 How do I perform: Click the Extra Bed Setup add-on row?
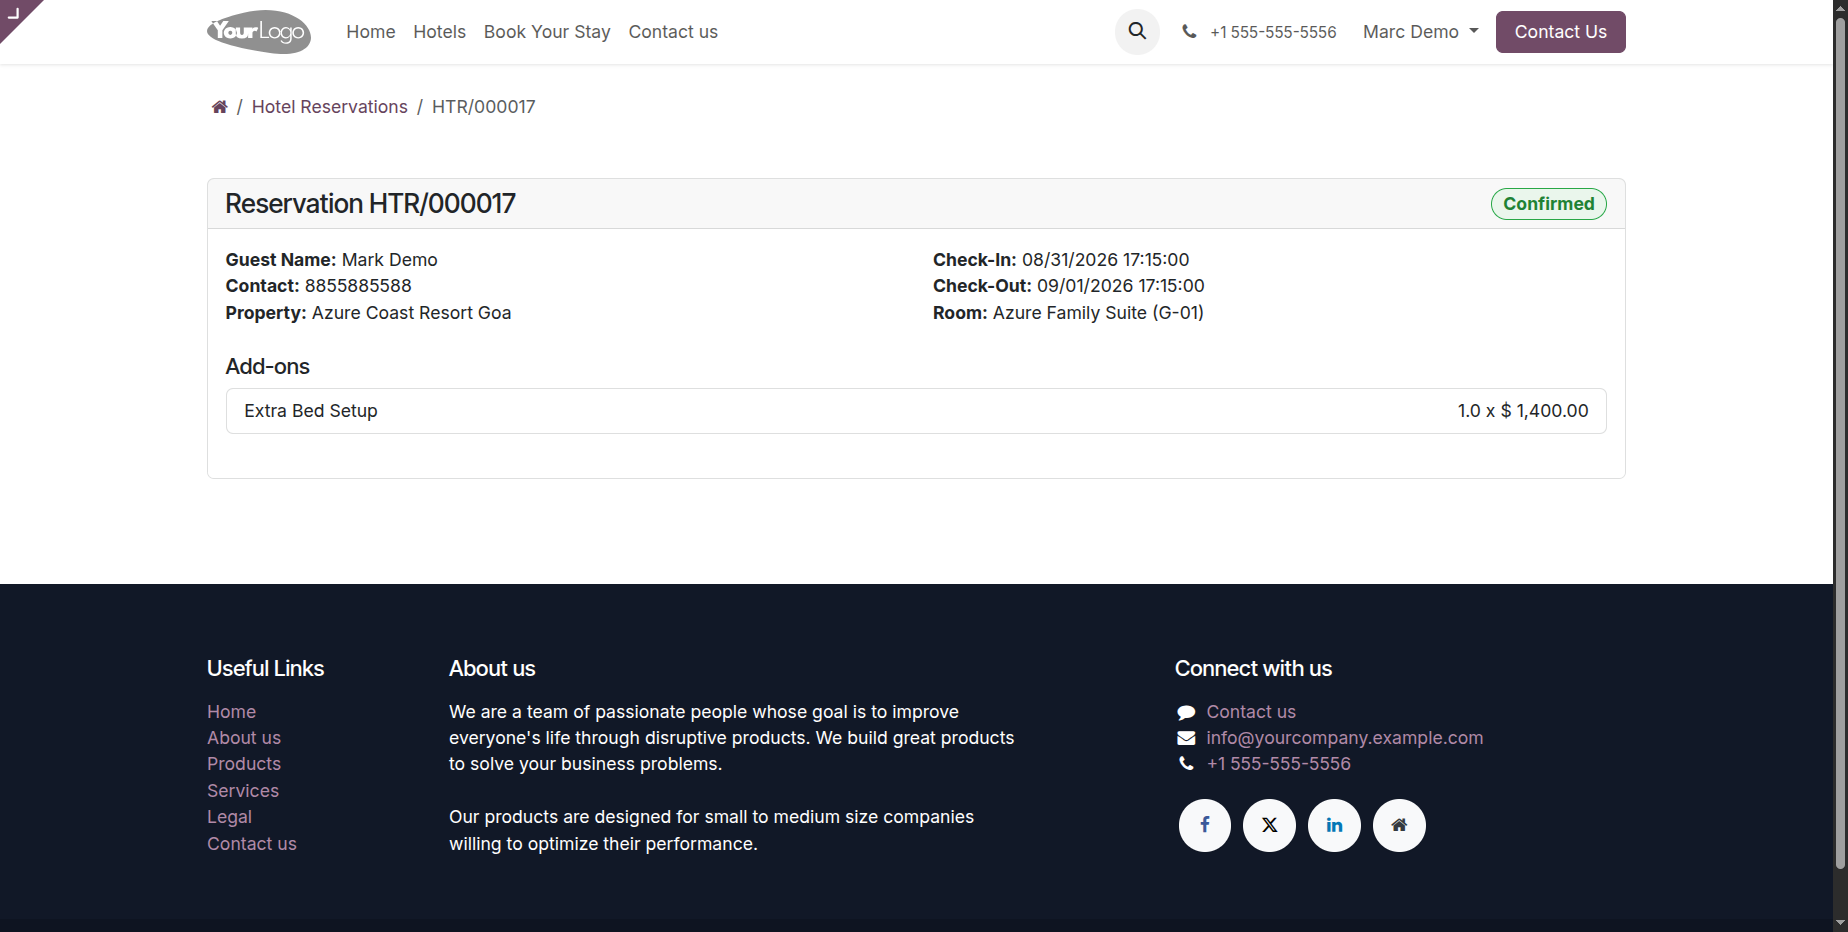pyautogui.click(x=916, y=411)
